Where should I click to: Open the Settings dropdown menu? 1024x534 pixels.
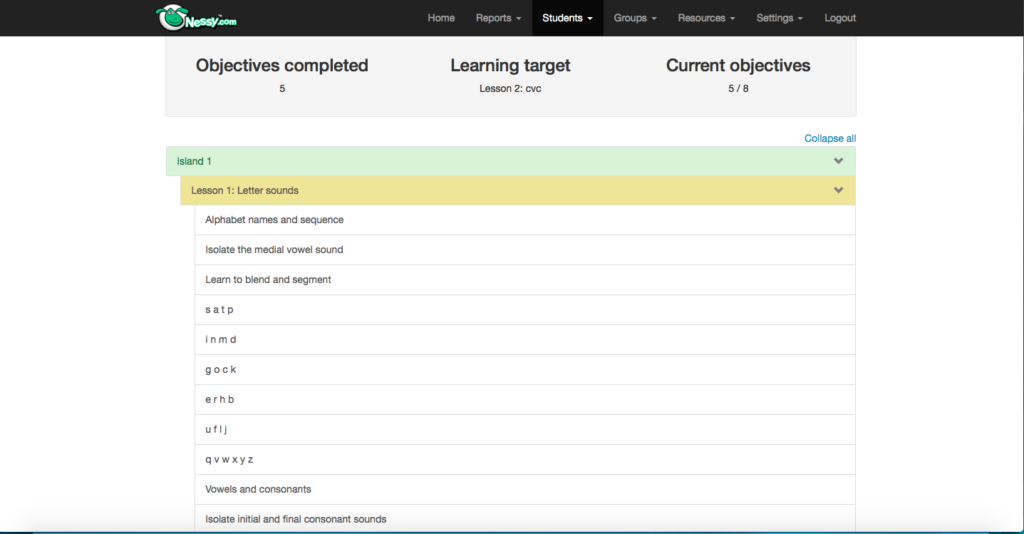point(779,18)
